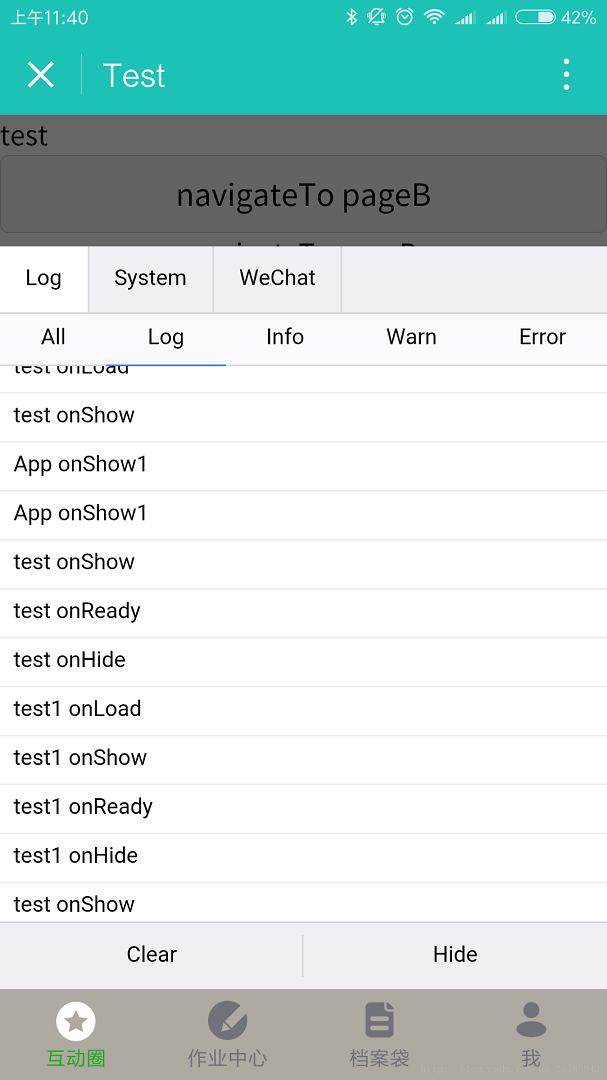This screenshot has height=1080, width=607.
Task: Switch to the WeChat tab
Action: coord(277,278)
